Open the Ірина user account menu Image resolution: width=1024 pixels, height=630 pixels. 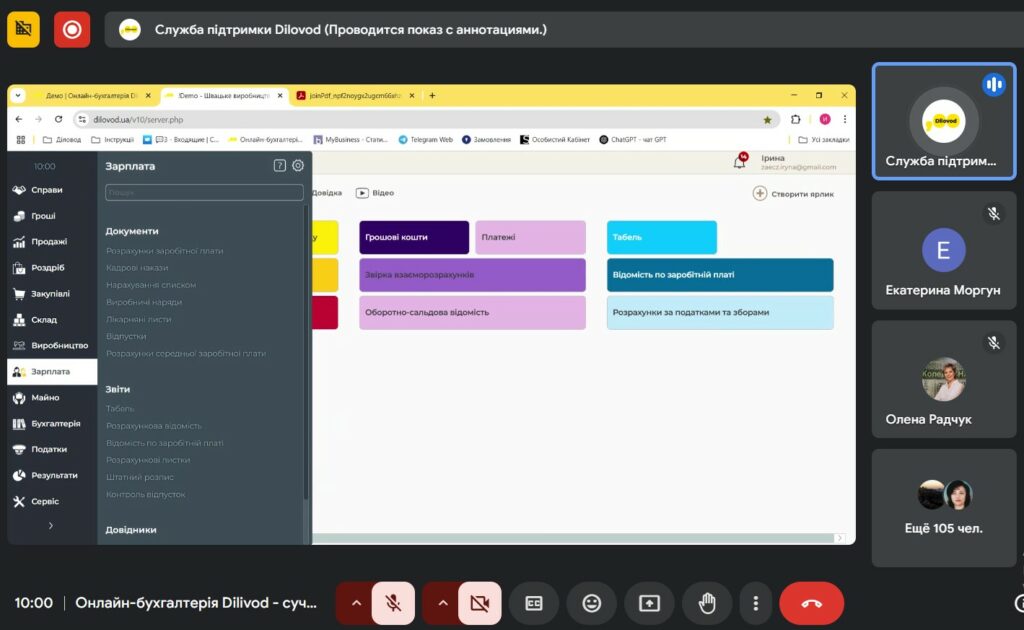798,162
